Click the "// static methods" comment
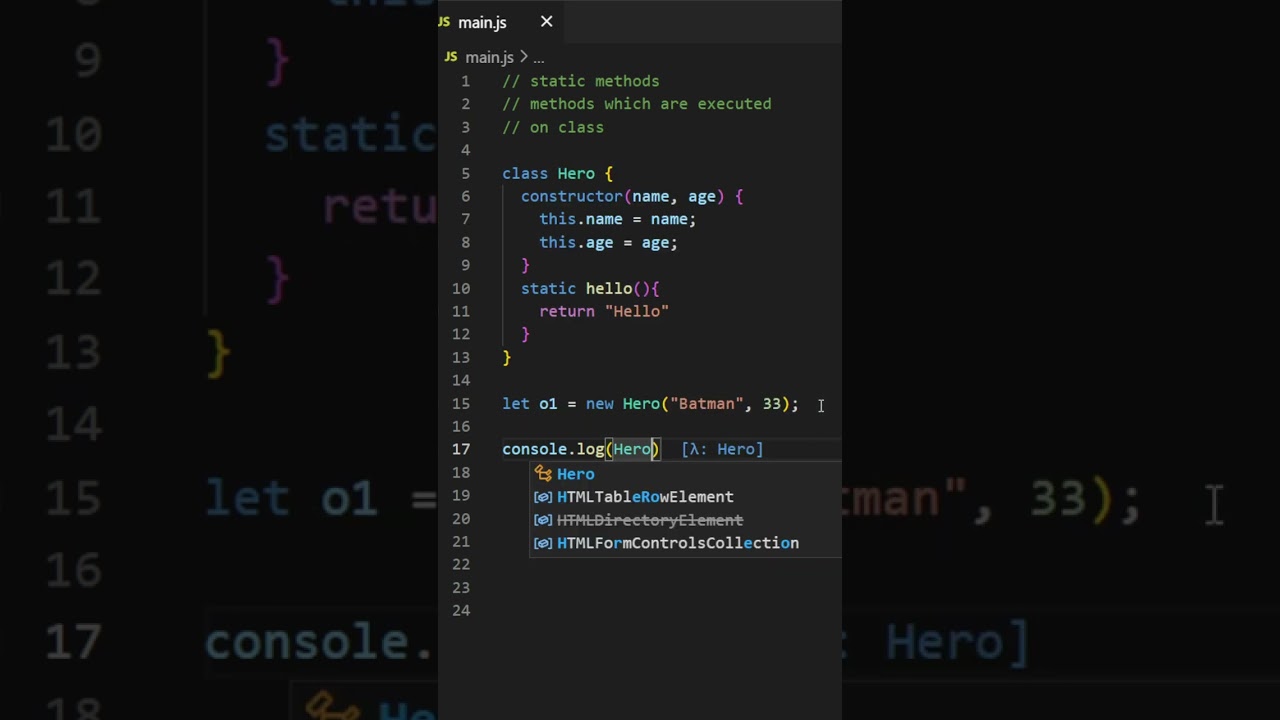Viewport: 1280px width, 720px height. click(581, 81)
